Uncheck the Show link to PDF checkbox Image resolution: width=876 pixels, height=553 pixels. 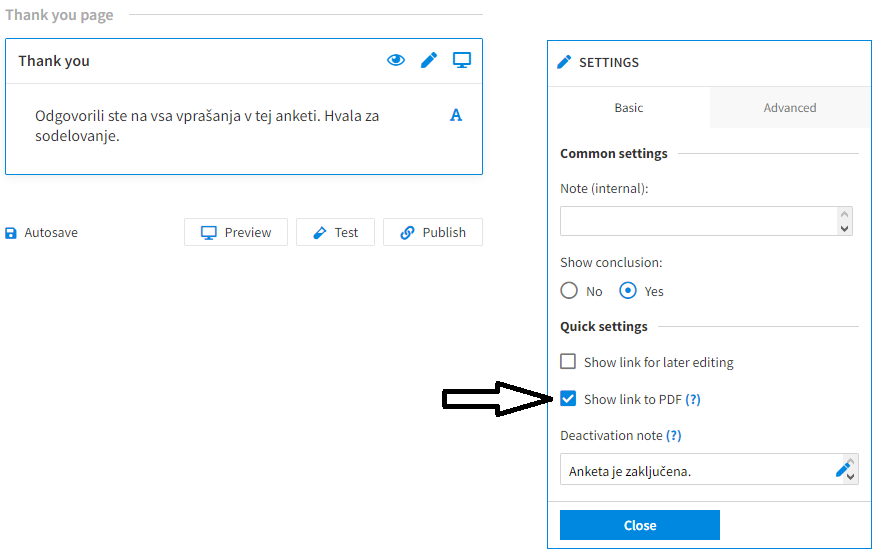568,399
